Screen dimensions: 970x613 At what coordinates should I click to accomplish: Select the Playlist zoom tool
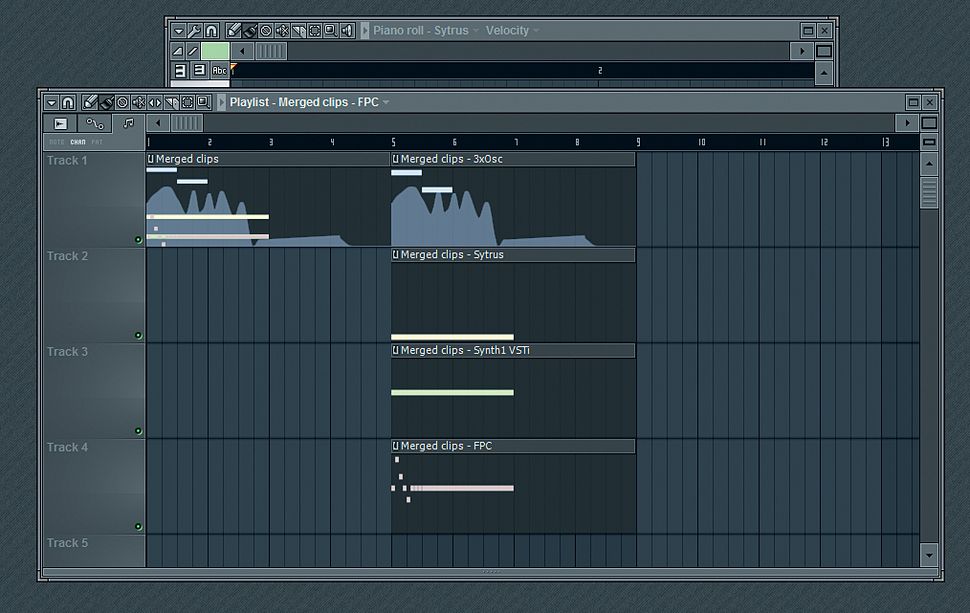pyautogui.click(x=204, y=102)
